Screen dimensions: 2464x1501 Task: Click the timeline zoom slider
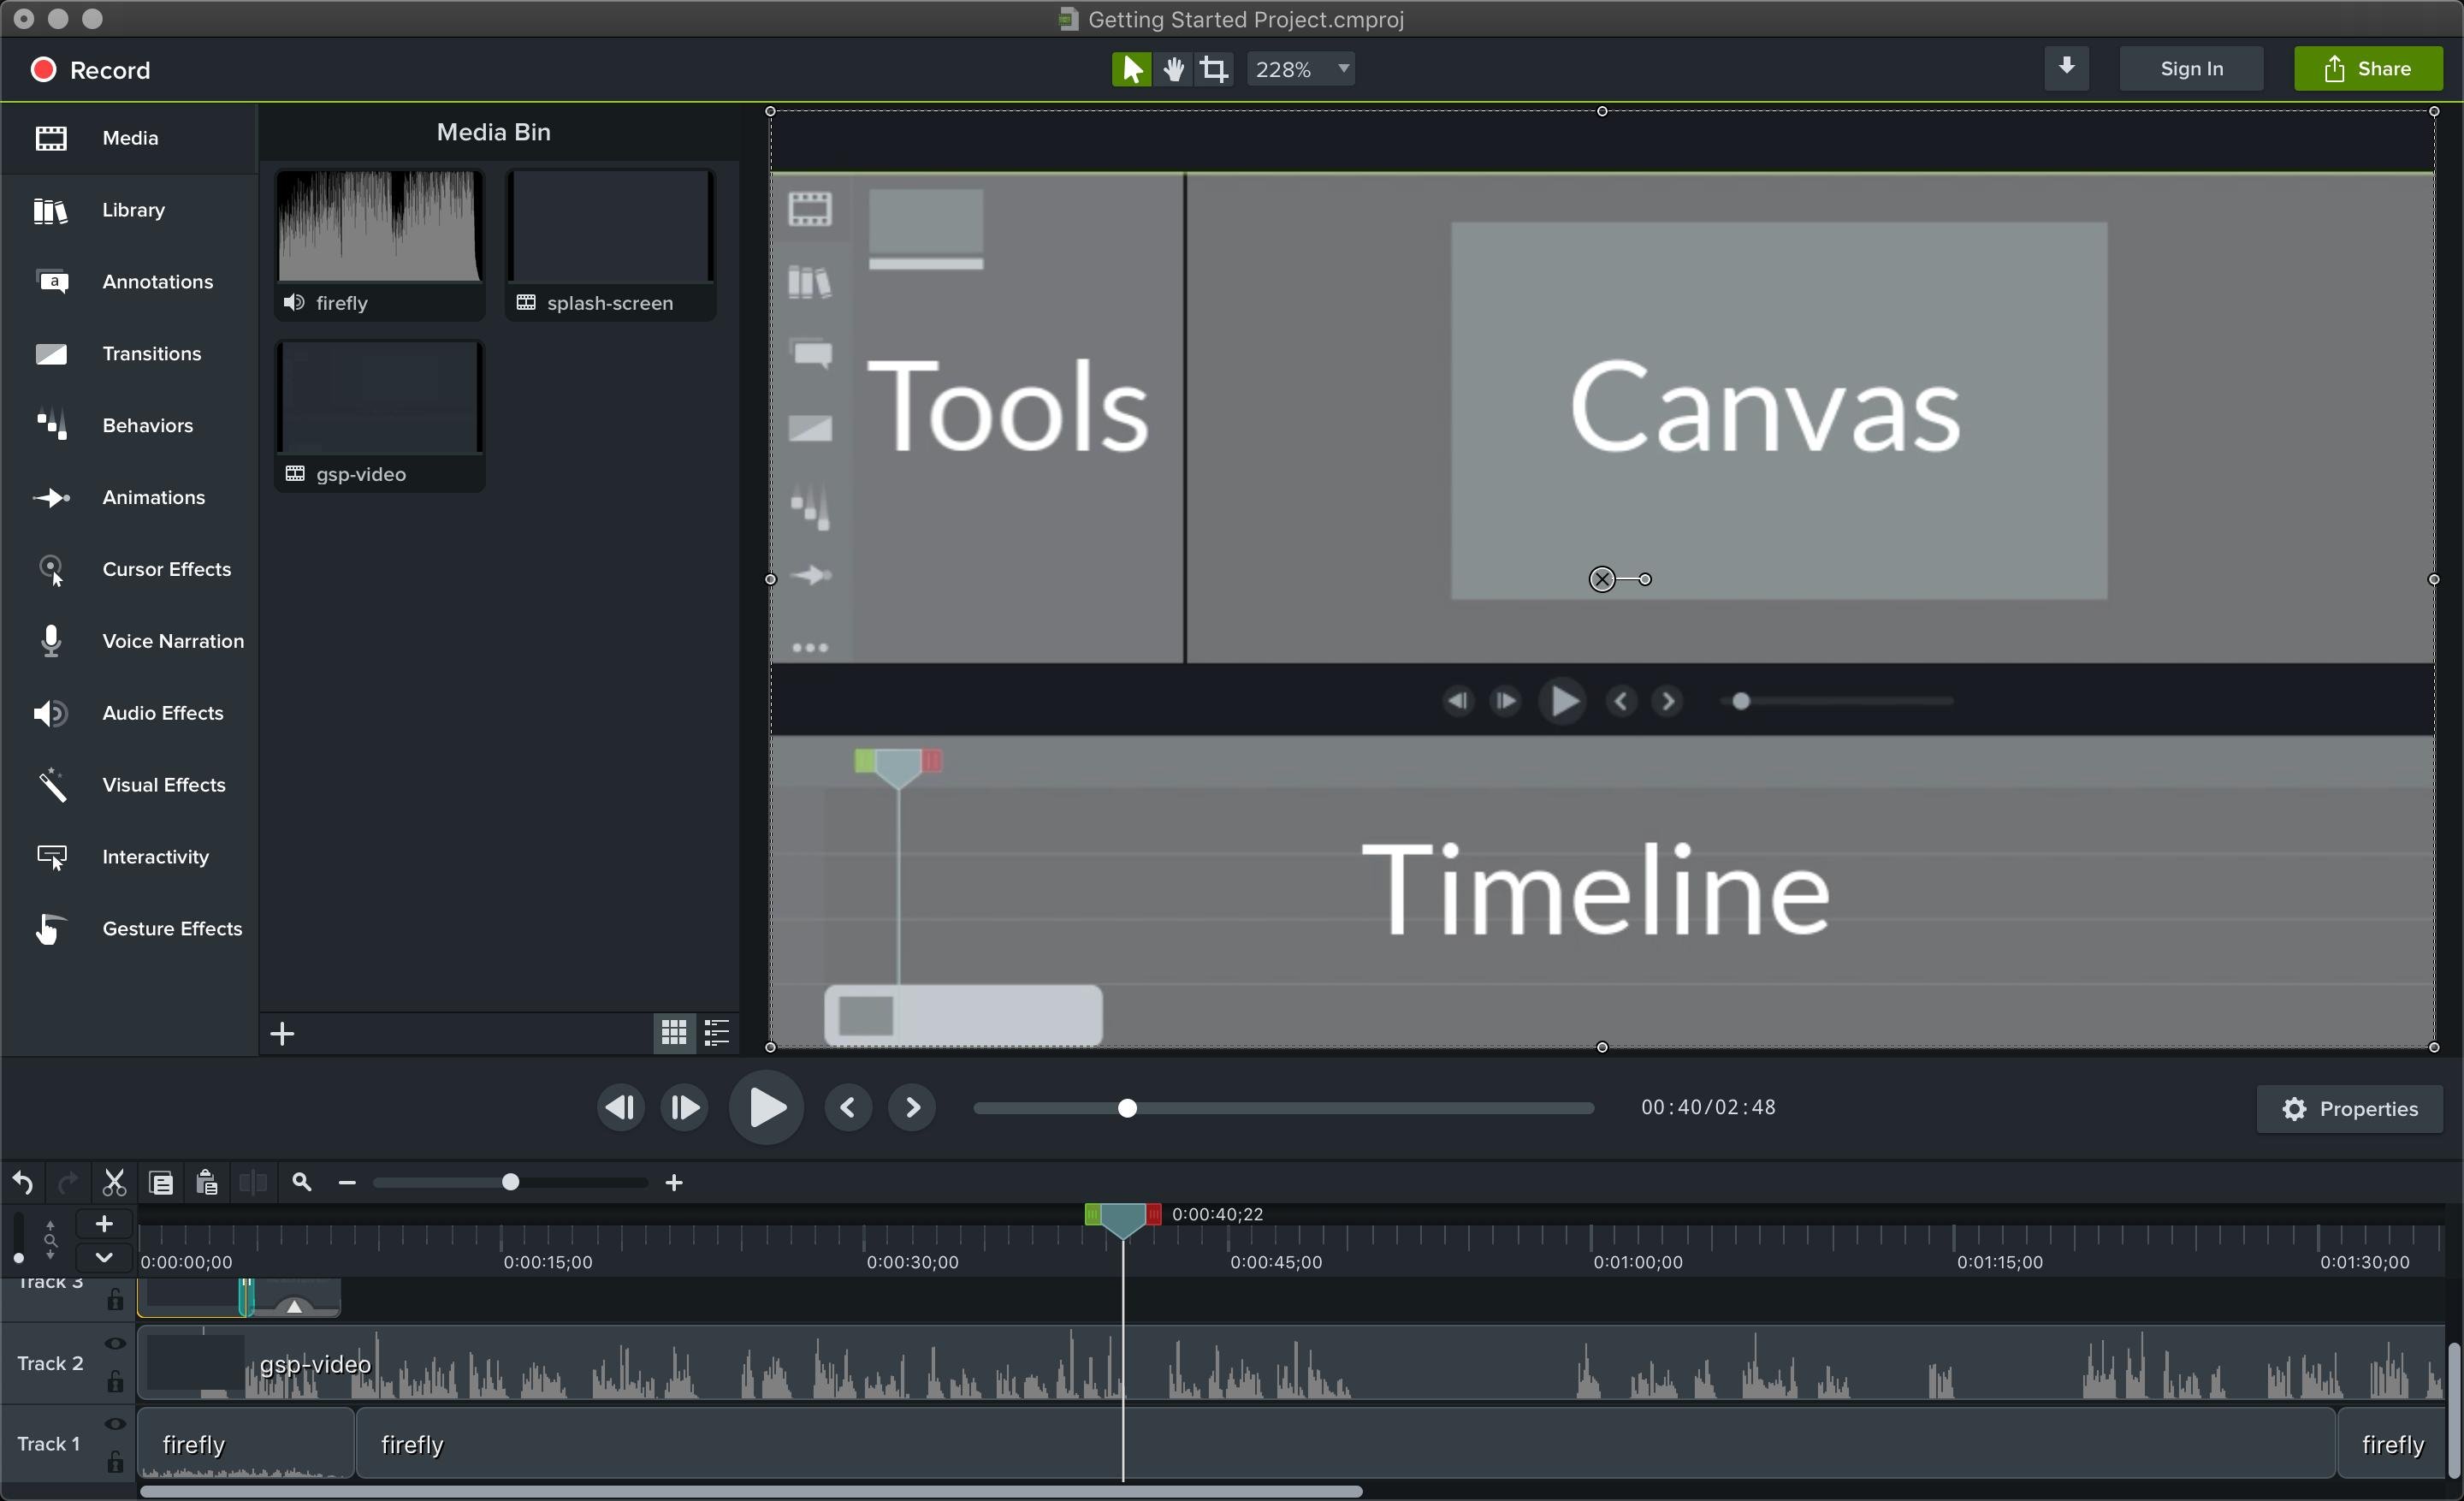click(510, 1183)
